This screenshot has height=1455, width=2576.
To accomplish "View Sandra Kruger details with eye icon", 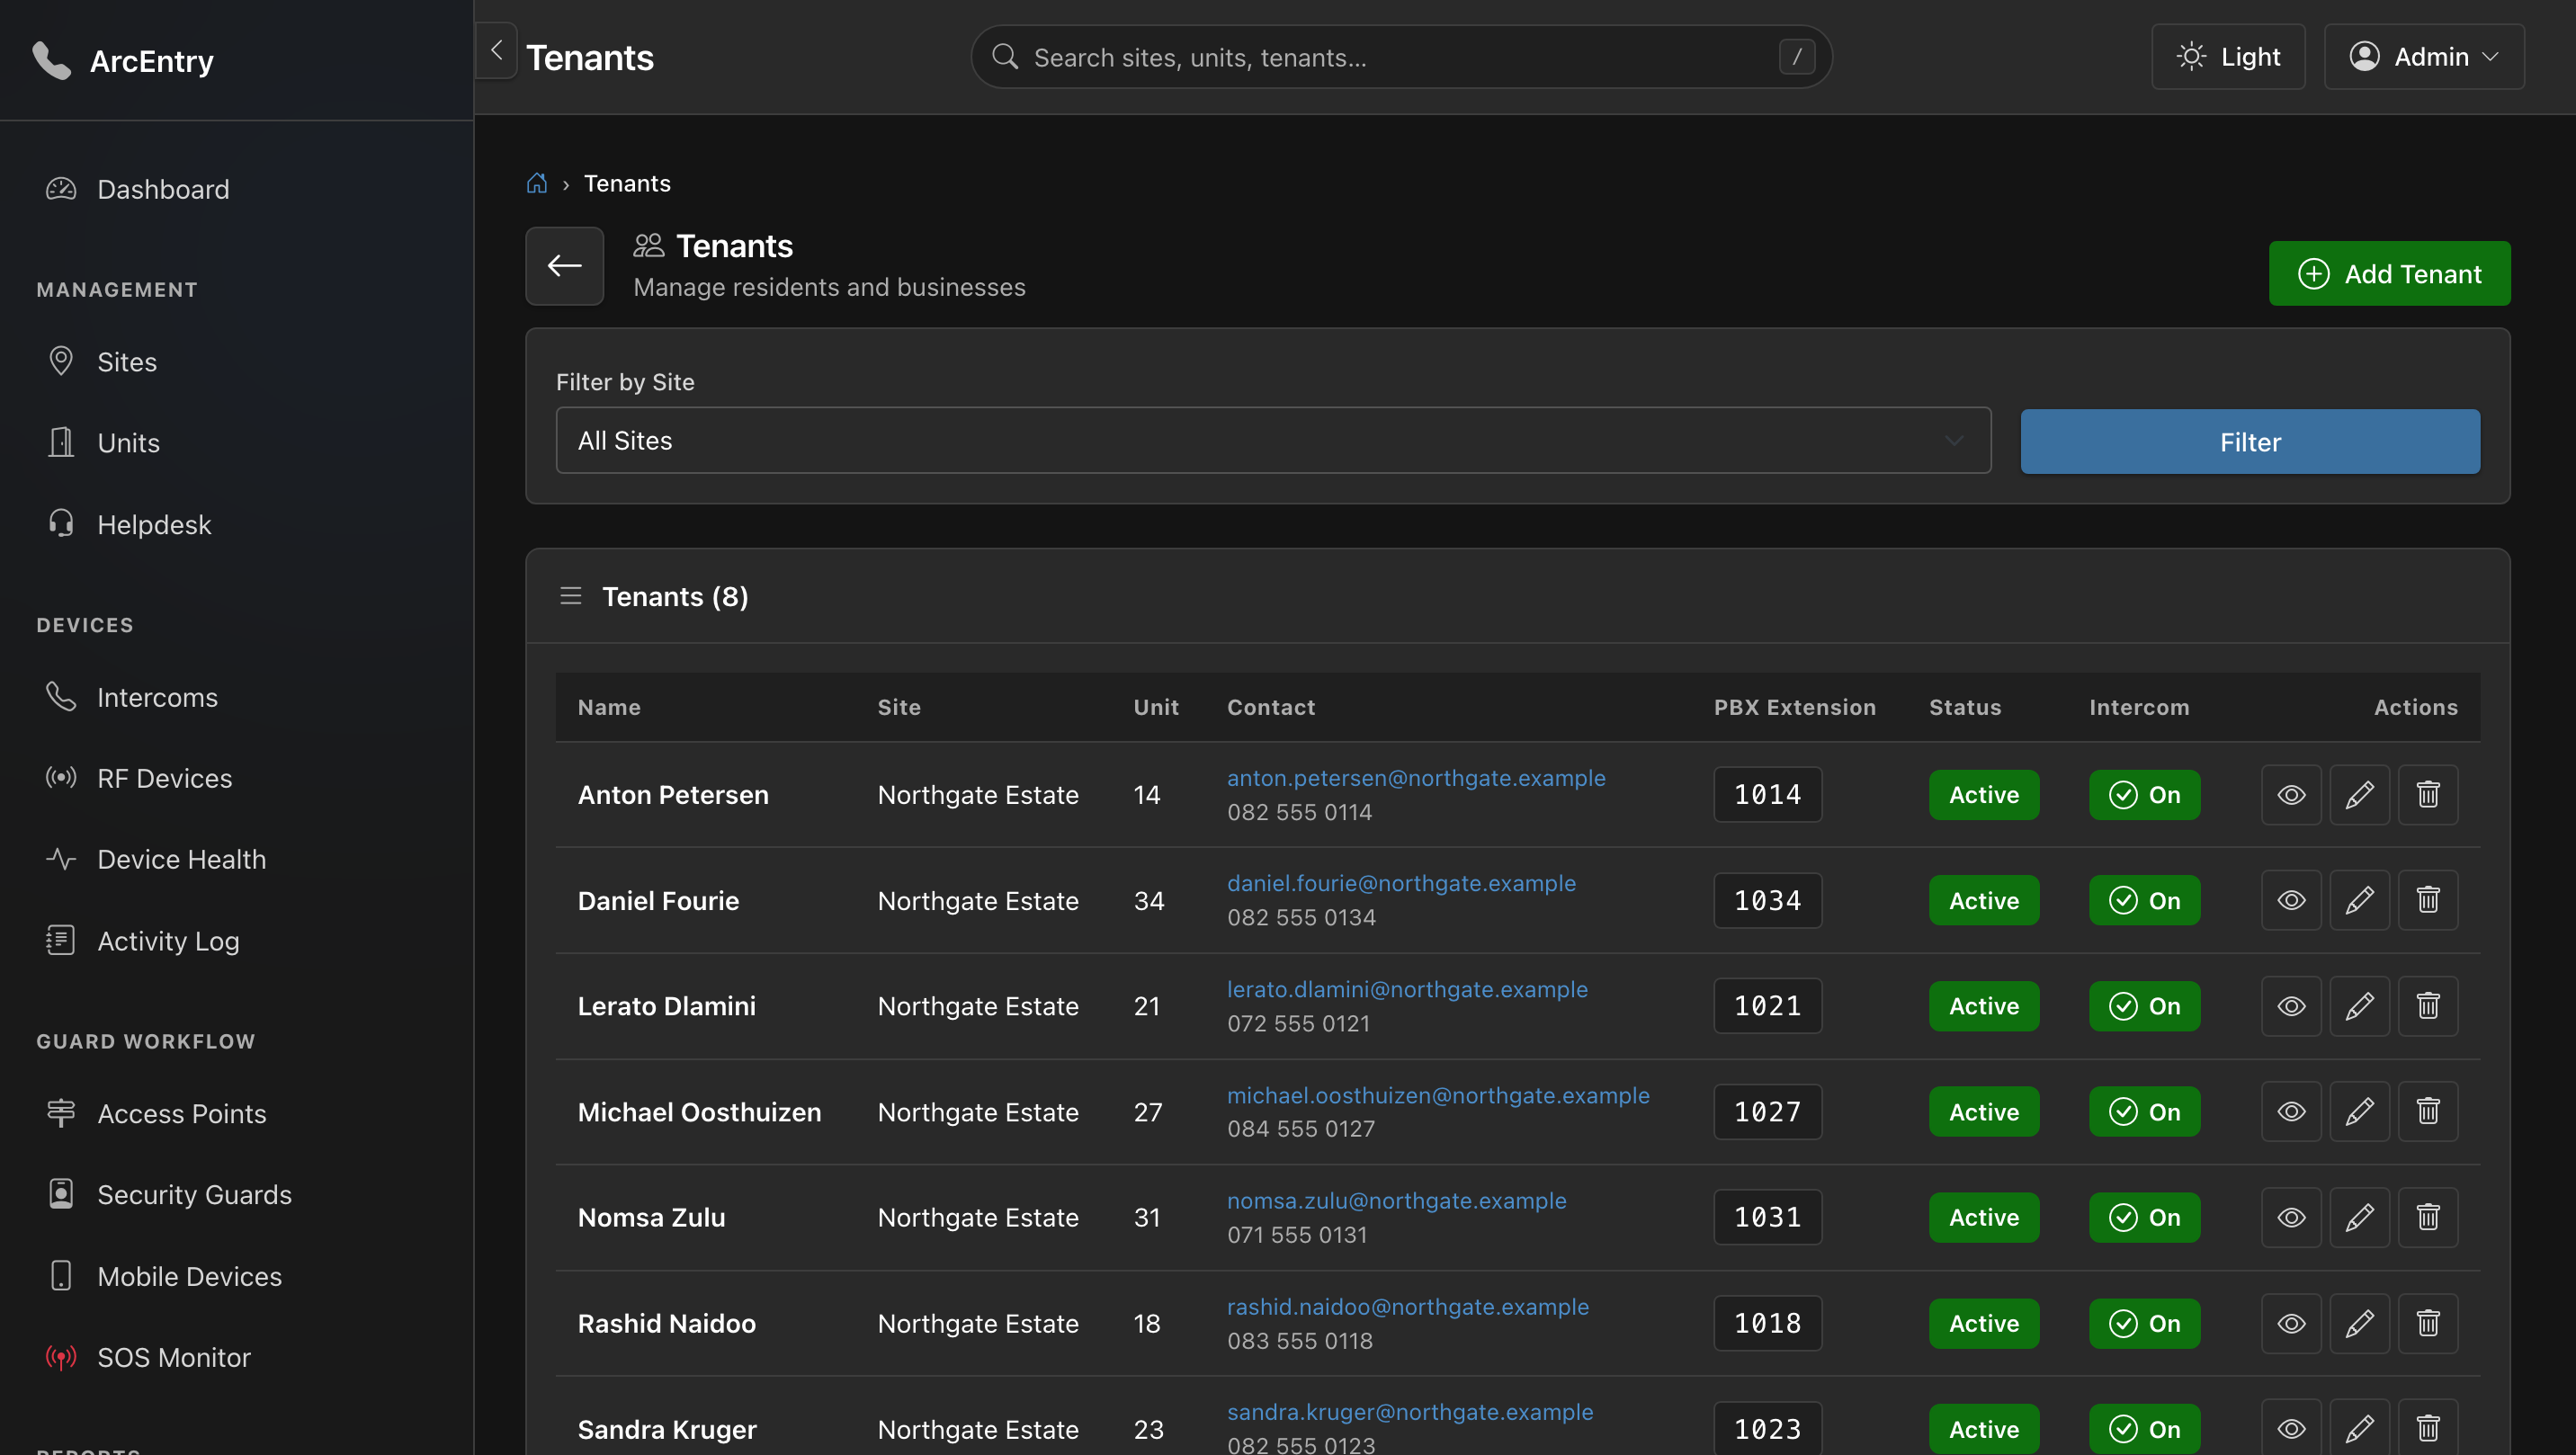I will tap(2291, 1428).
